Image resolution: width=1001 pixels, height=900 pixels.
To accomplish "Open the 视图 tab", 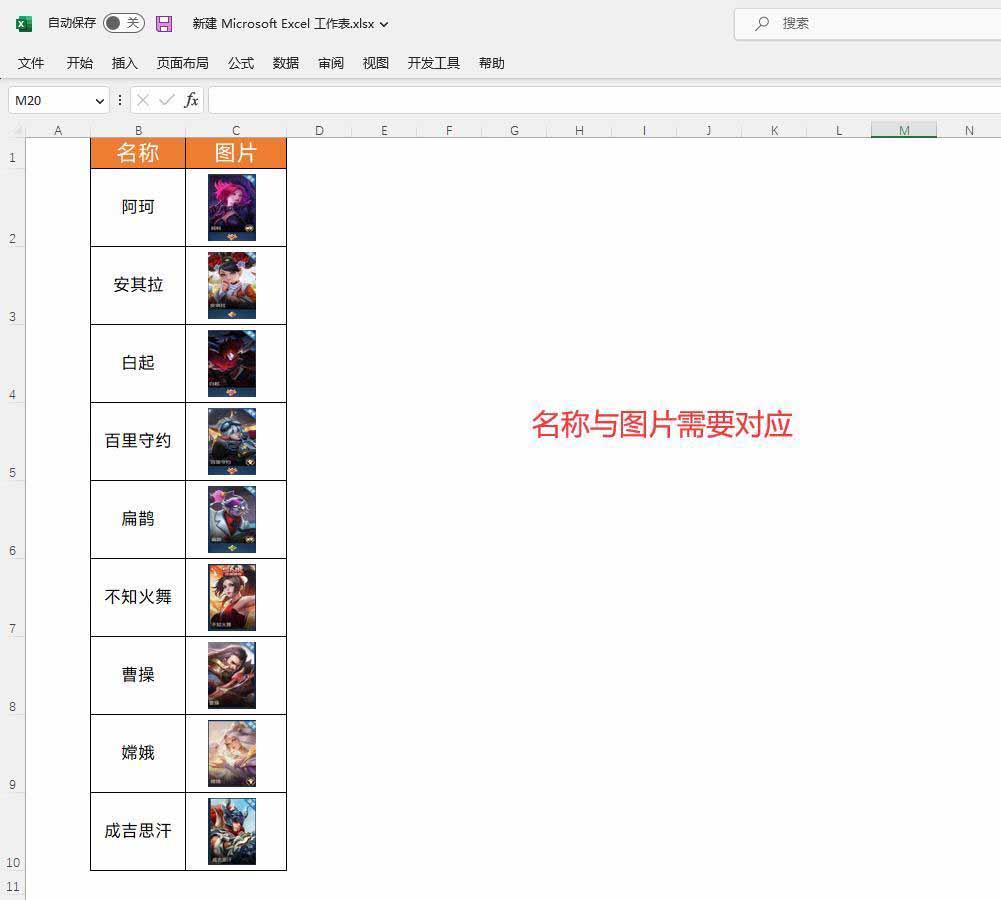I will pos(375,63).
